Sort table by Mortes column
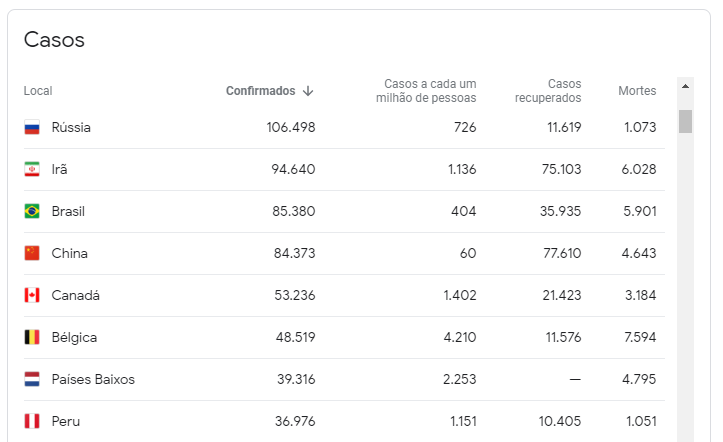The image size is (723, 442). 637,91
